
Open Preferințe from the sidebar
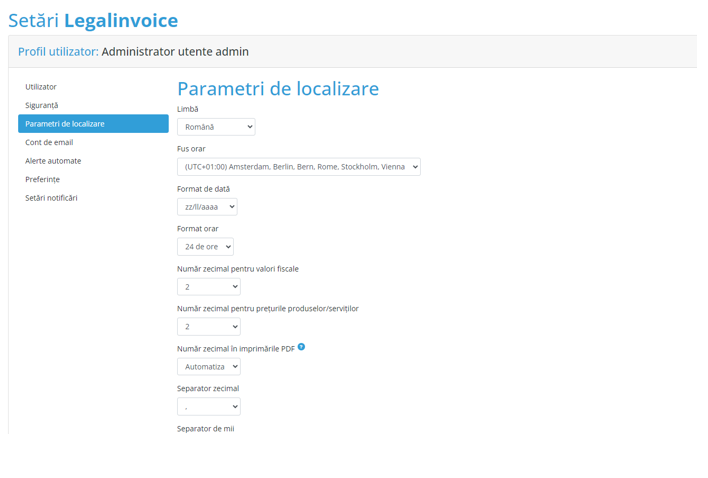coord(43,179)
